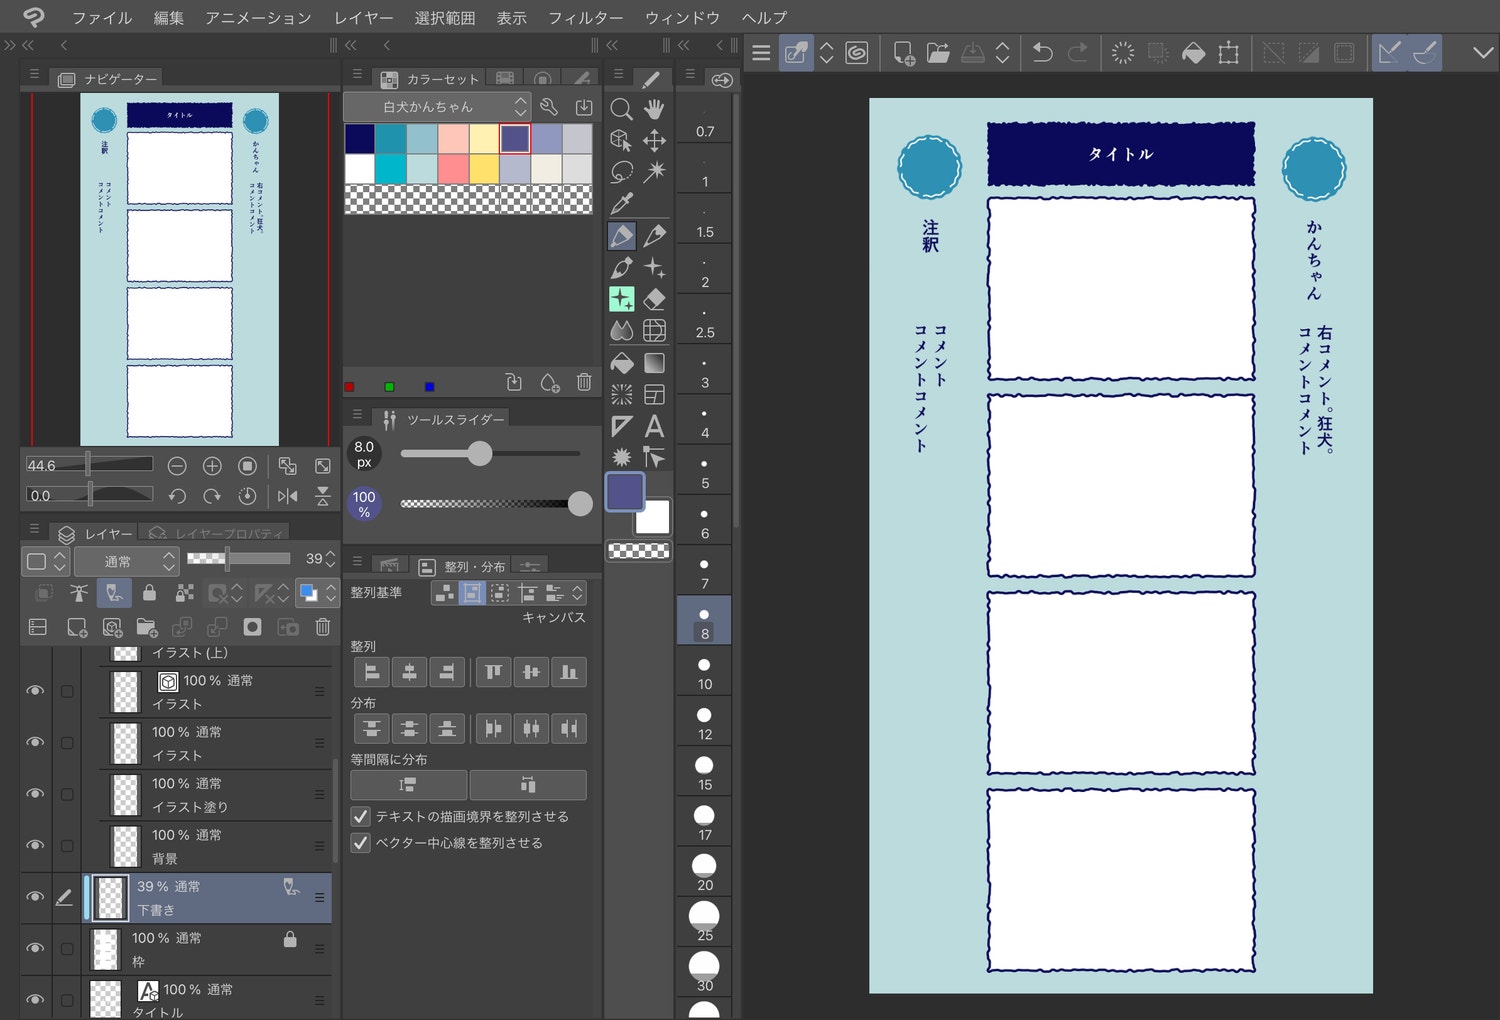
Task: Open the 白犬かんちゃん color set dropdown
Action: [x=437, y=107]
